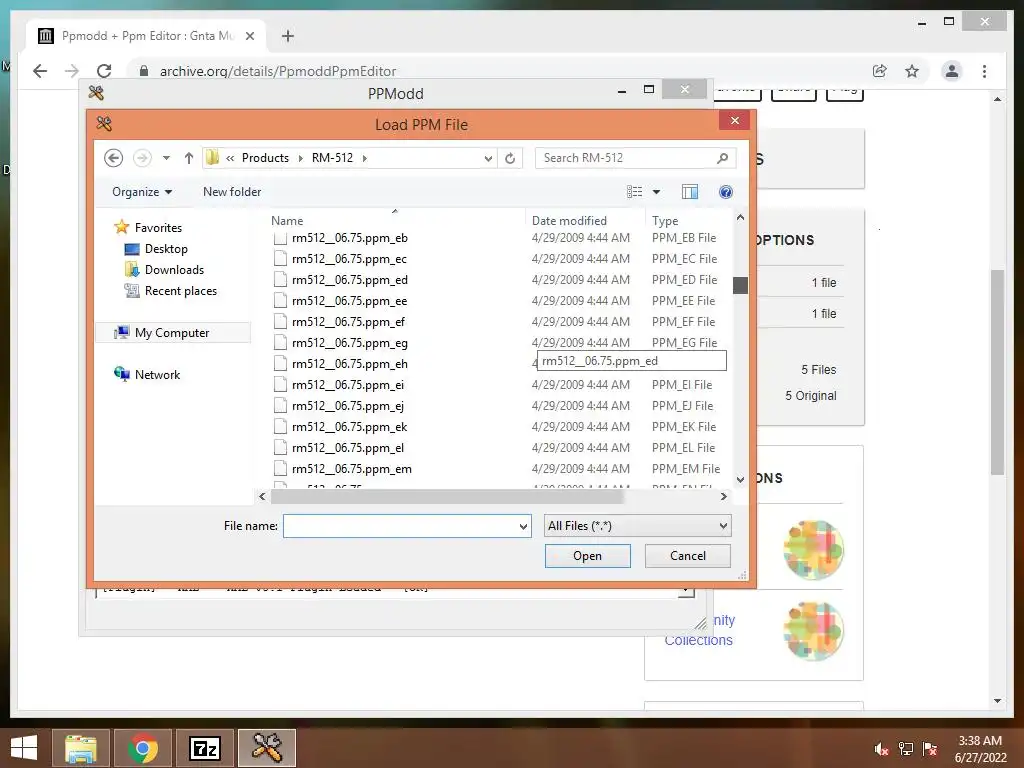Viewport: 1024px width, 768px height.
Task: Select My Computer in the navigation pane
Action: click(x=172, y=332)
